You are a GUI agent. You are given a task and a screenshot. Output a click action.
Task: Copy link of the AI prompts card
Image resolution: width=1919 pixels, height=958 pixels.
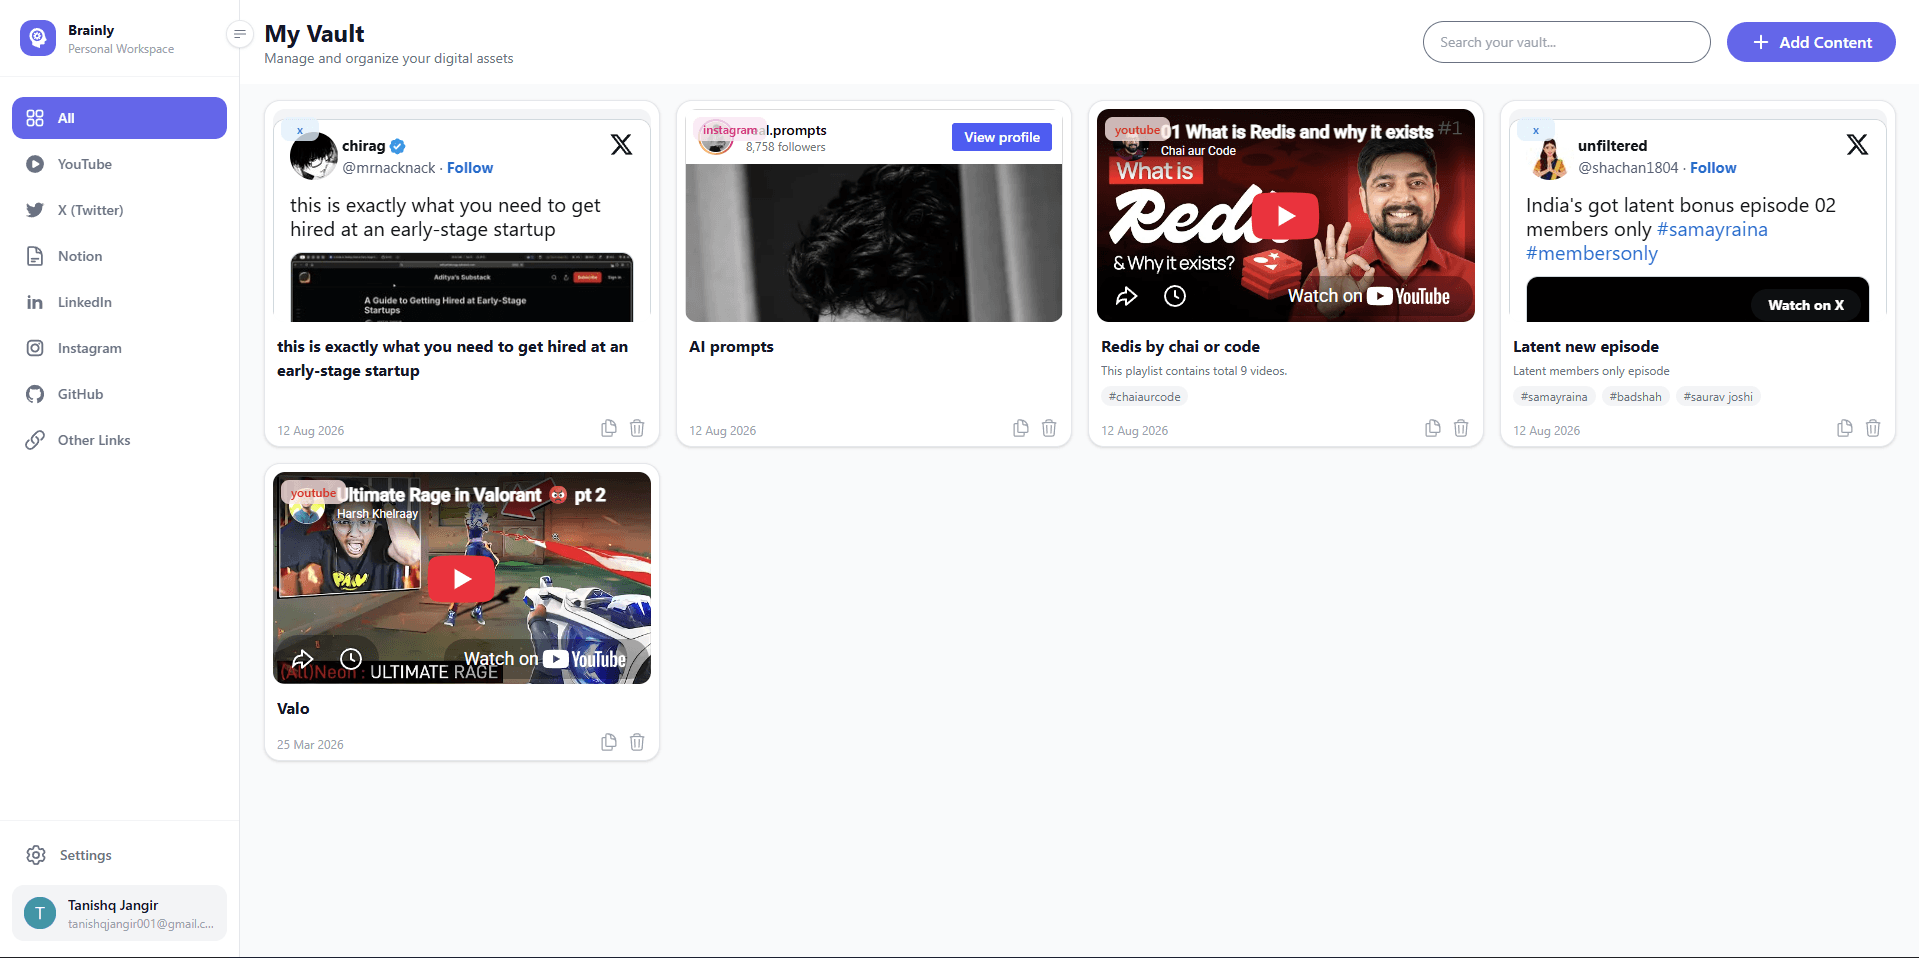tap(1020, 428)
